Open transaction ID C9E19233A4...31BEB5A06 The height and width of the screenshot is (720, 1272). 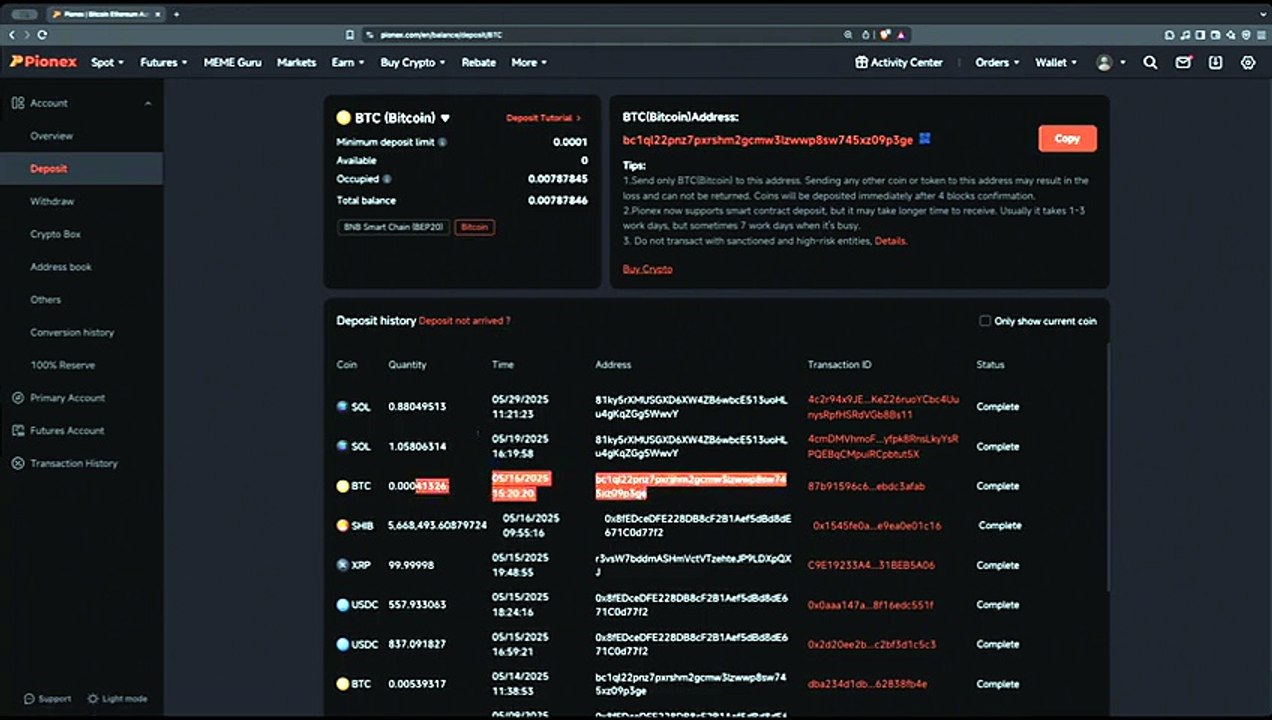[871, 565]
